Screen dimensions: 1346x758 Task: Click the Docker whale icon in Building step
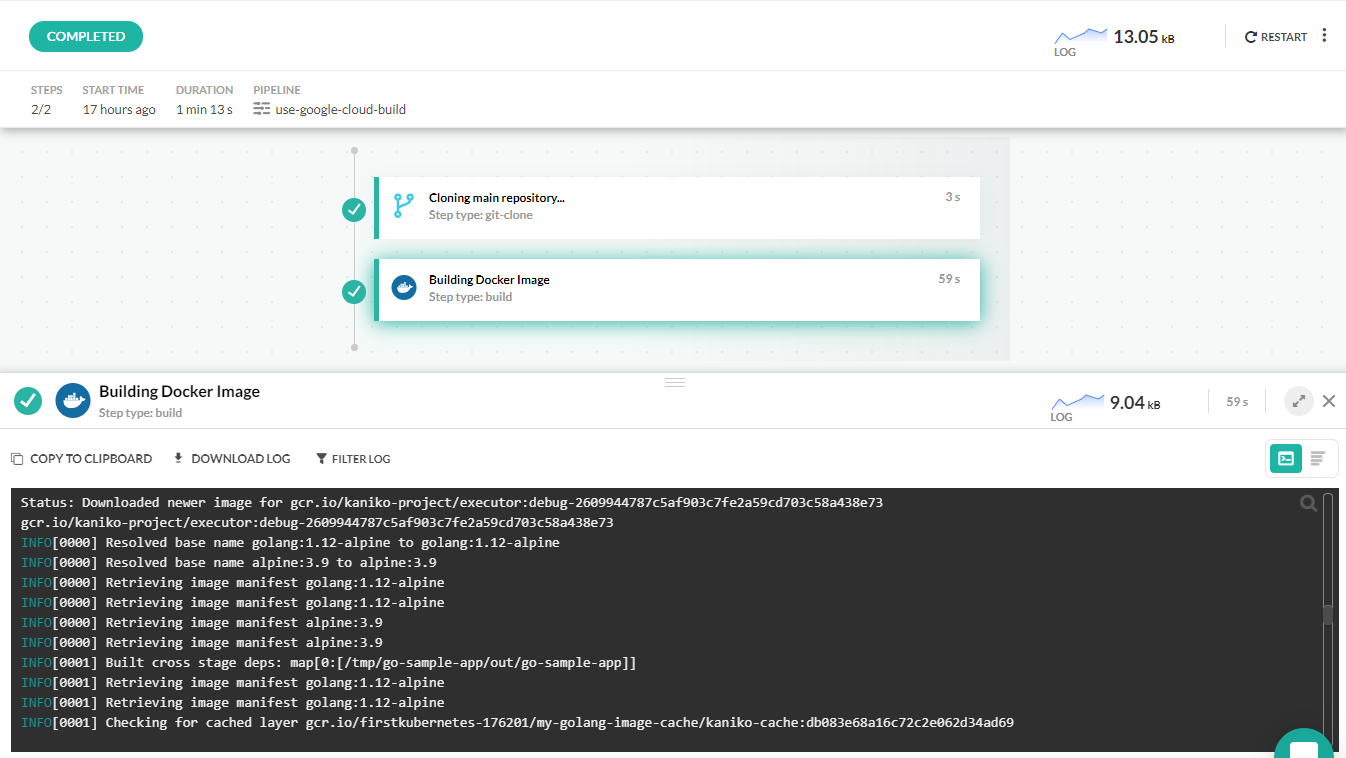tap(404, 288)
